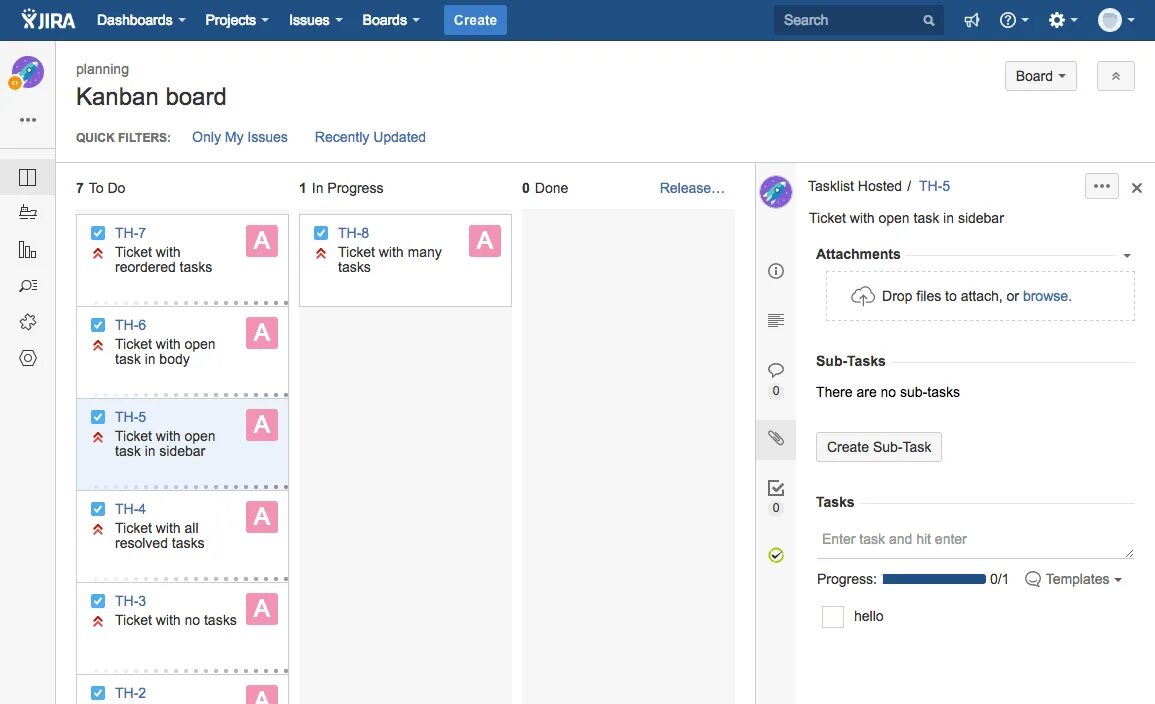Click the JIRA logo
Screen dimensions: 1155x704
pyautogui.click(x=48, y=20)
